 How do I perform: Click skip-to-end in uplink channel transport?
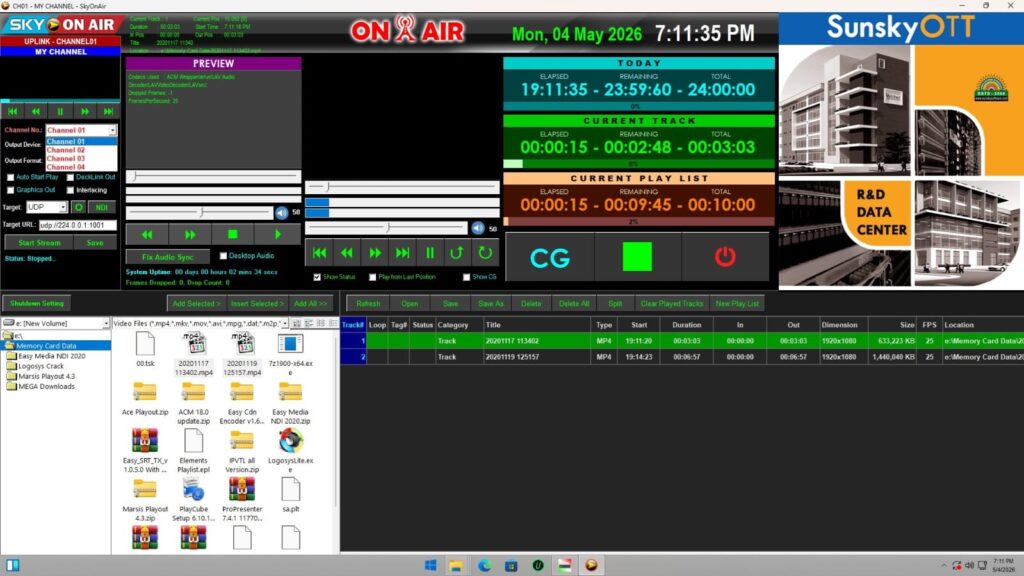click(x=108, y=112)
